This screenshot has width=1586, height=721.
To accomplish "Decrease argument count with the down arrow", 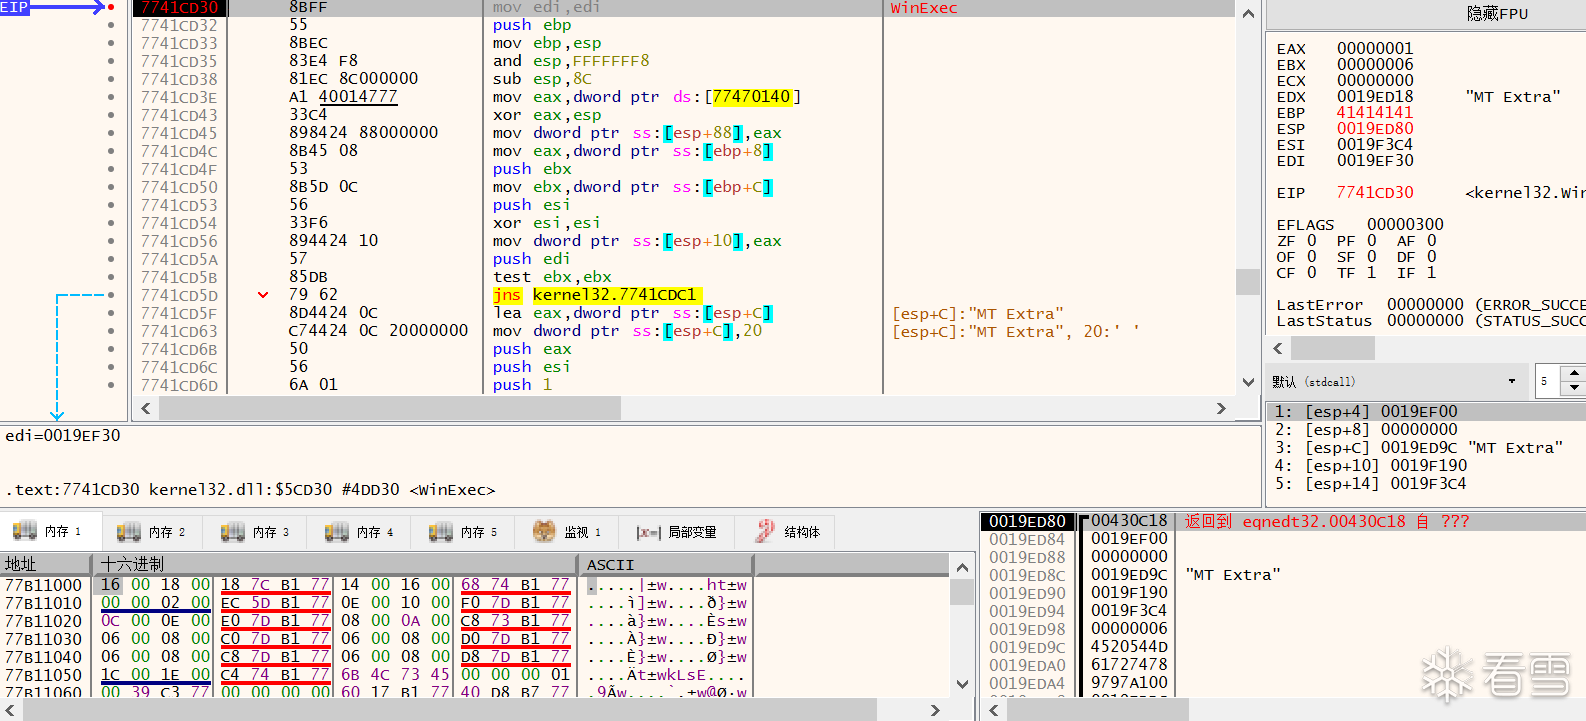I will [x=1574, y=389].
